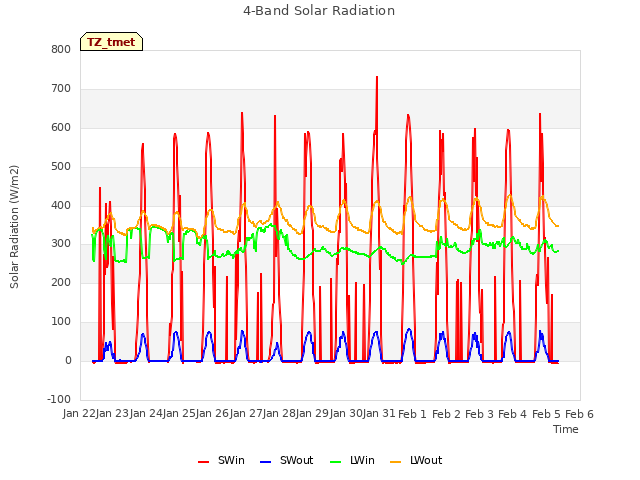This screenshot has height=480, width=640.
Task: Click the Feb 5 x-axis date label
Action: click(546, 414)
